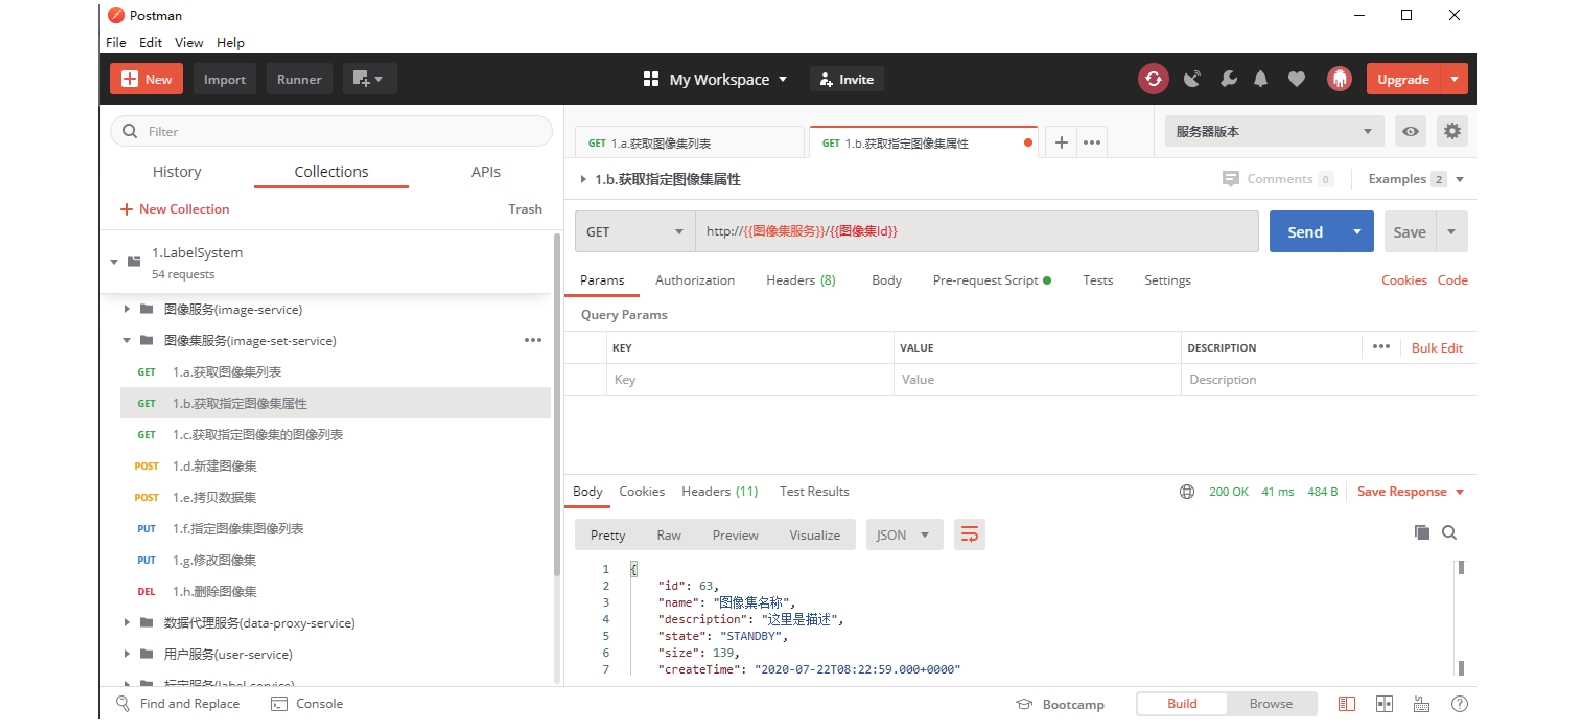Open manage environments gear icon
Viewport: 1575px width, 722px height.
[x=1452, y=131]
